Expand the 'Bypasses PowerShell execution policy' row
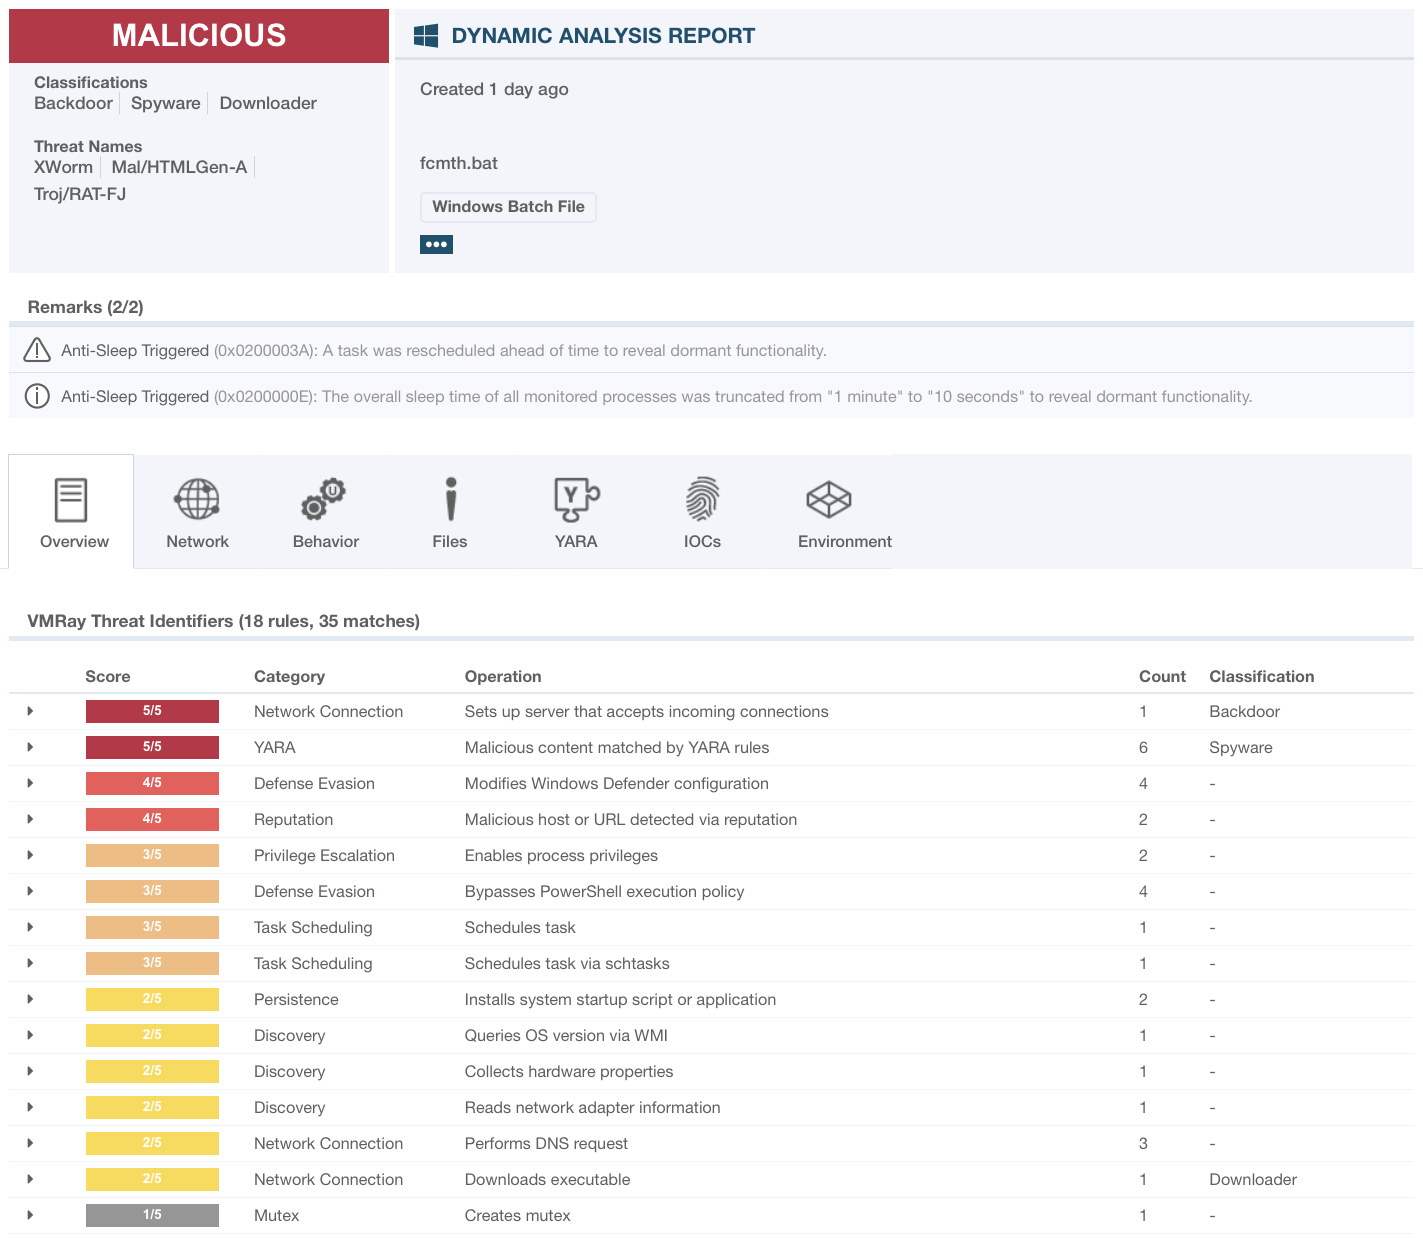This screenshot has height=1238, width=1423. [x=30, y=891]
